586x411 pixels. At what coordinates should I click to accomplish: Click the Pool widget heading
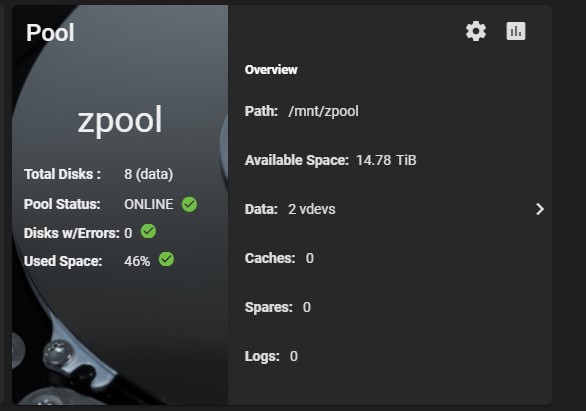click(x=50, y=33)
